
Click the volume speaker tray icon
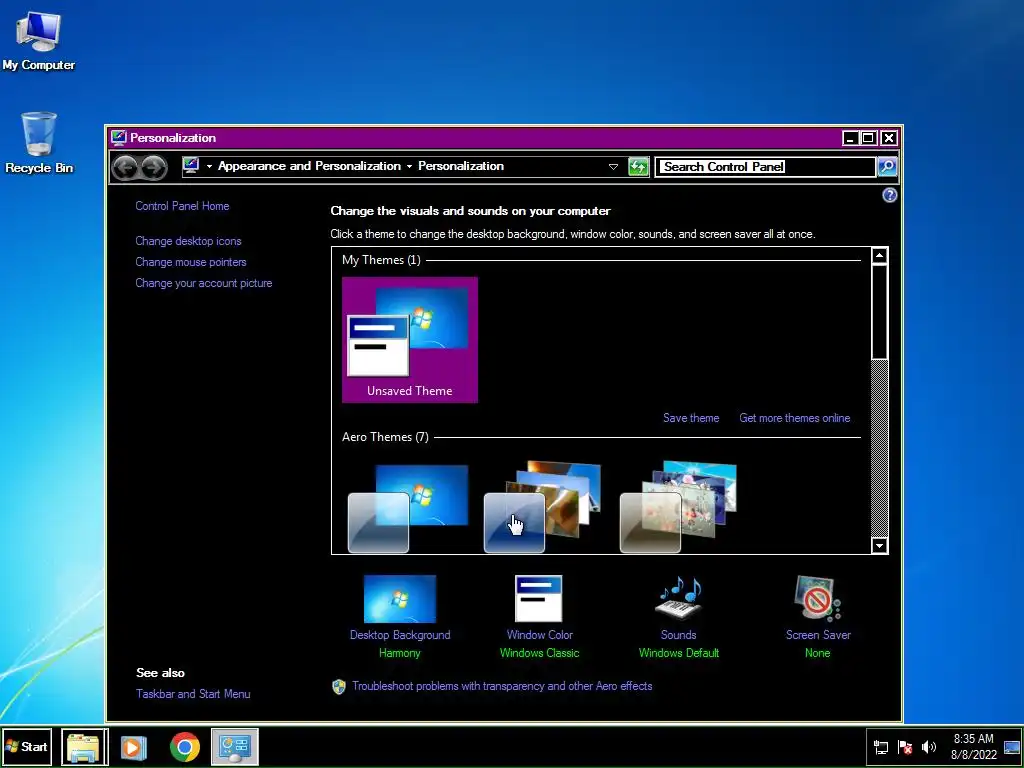click(x=929, y=747)
